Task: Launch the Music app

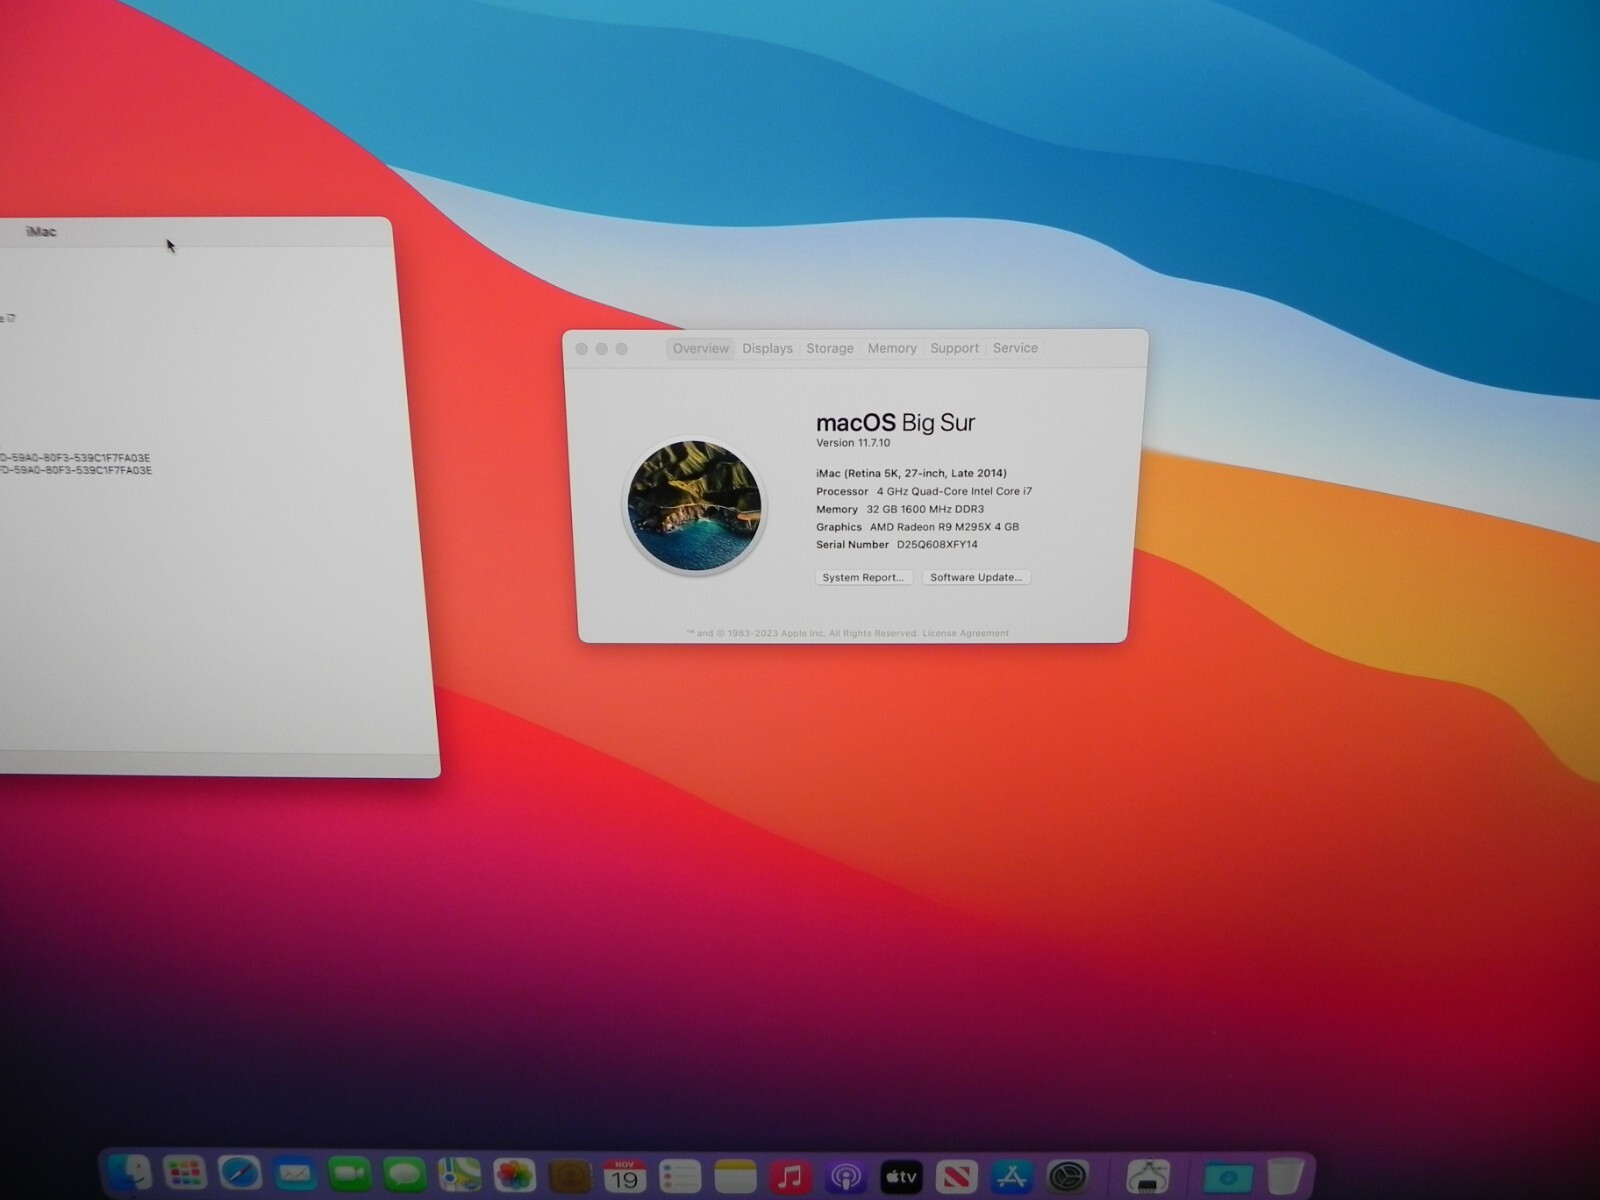Action: (x=790, y=1176)
